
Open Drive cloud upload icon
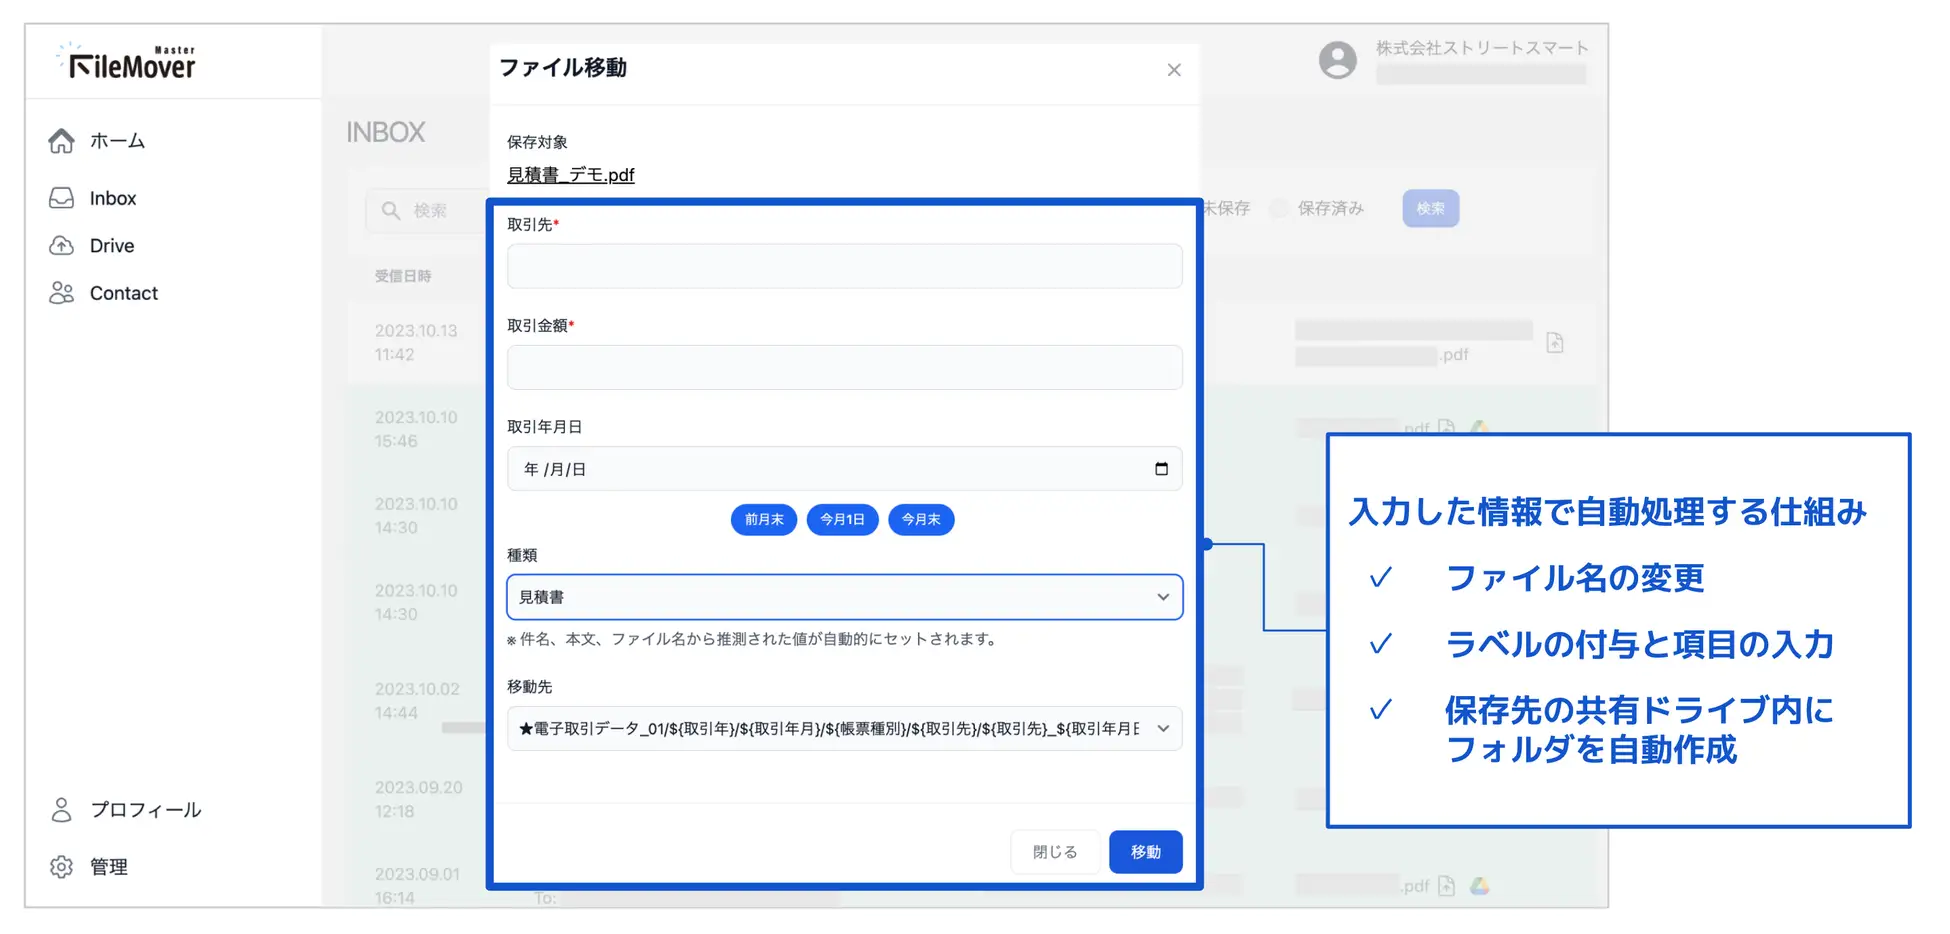[61, 246]
